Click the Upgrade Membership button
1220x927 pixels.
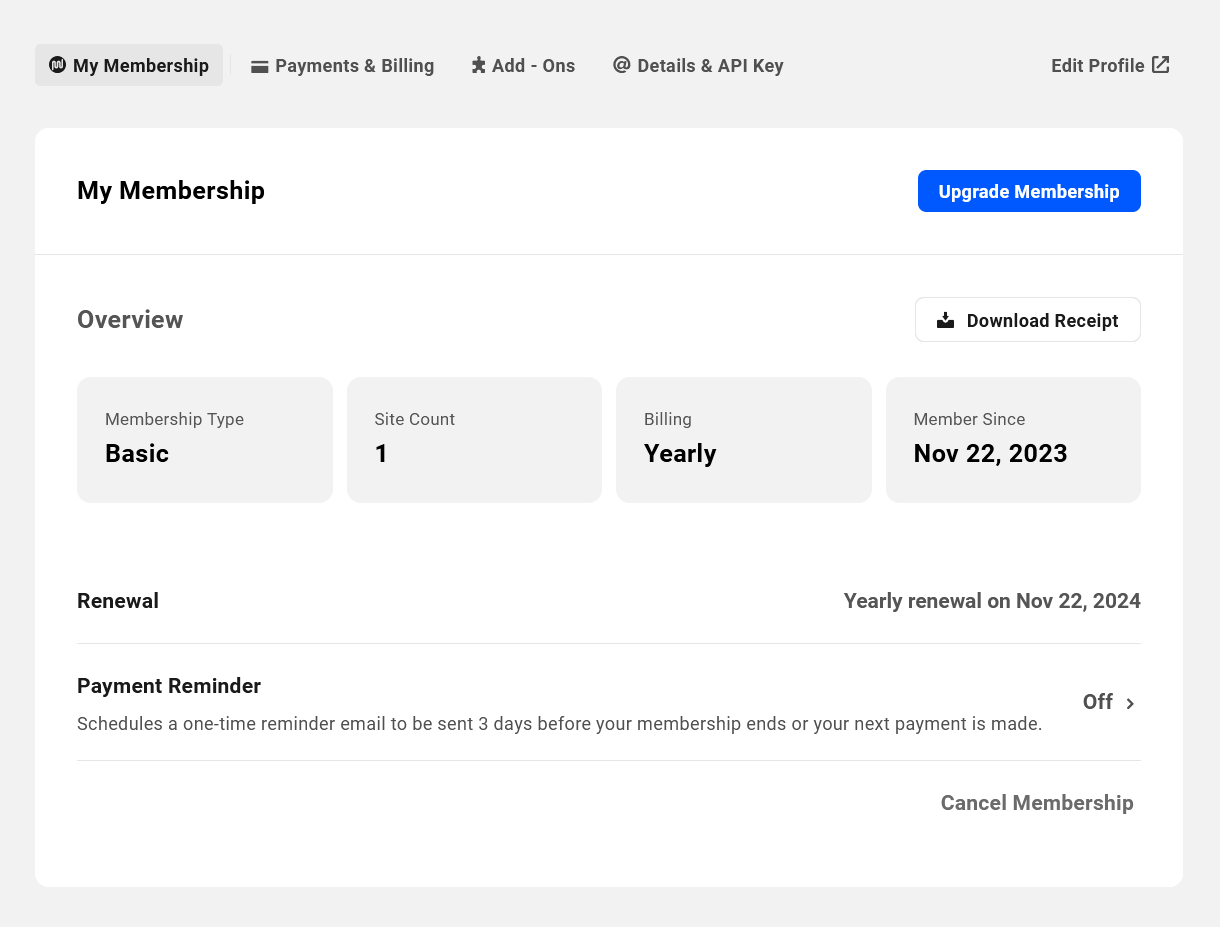click(1029, 191)
